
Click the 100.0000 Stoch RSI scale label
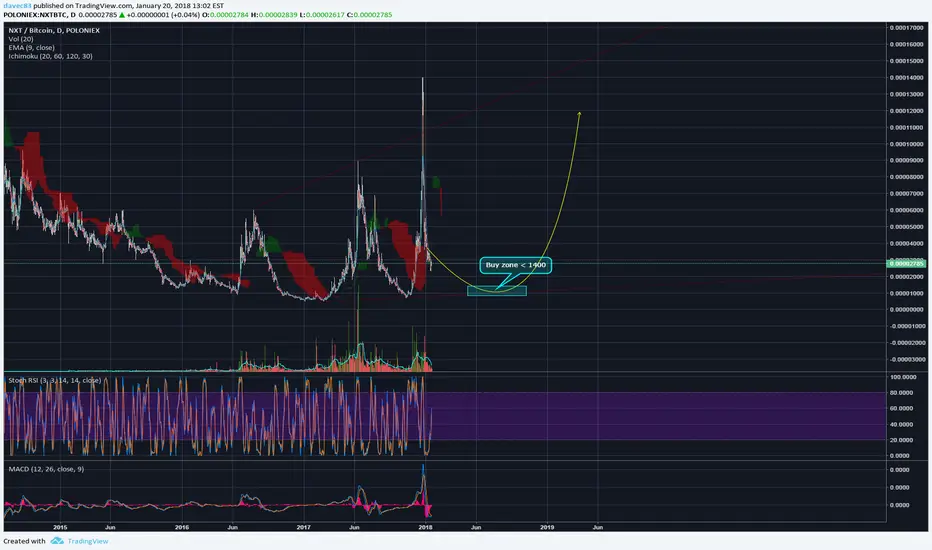903,377
